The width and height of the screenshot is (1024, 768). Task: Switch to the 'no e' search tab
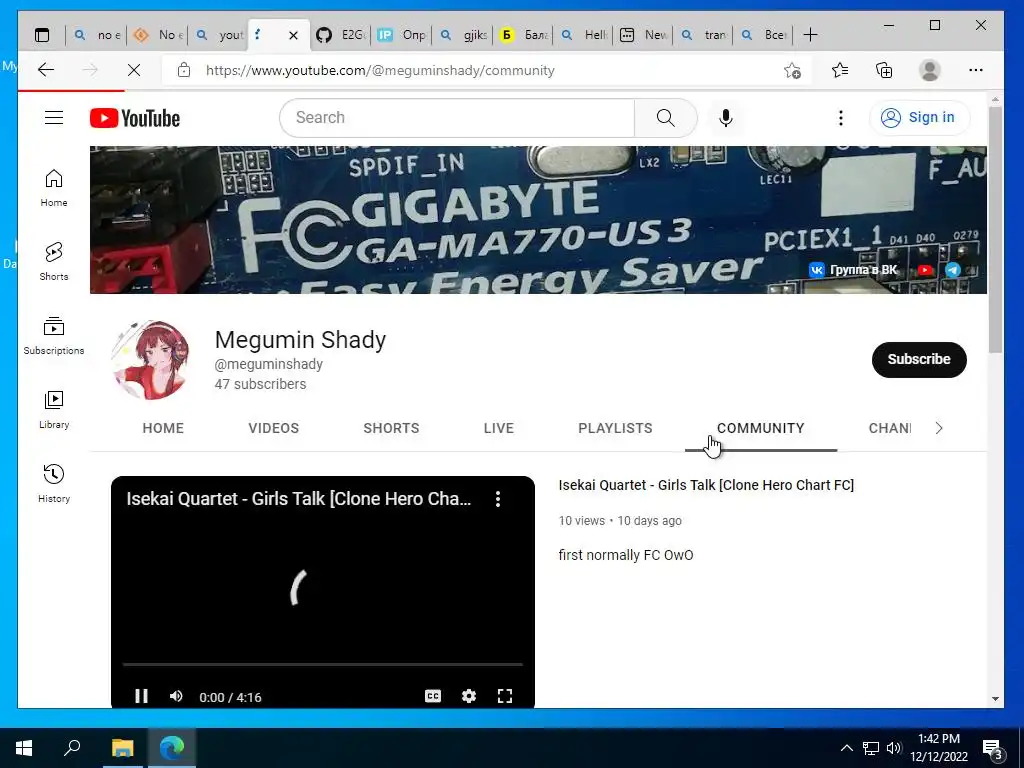click(x=97, y=35)
